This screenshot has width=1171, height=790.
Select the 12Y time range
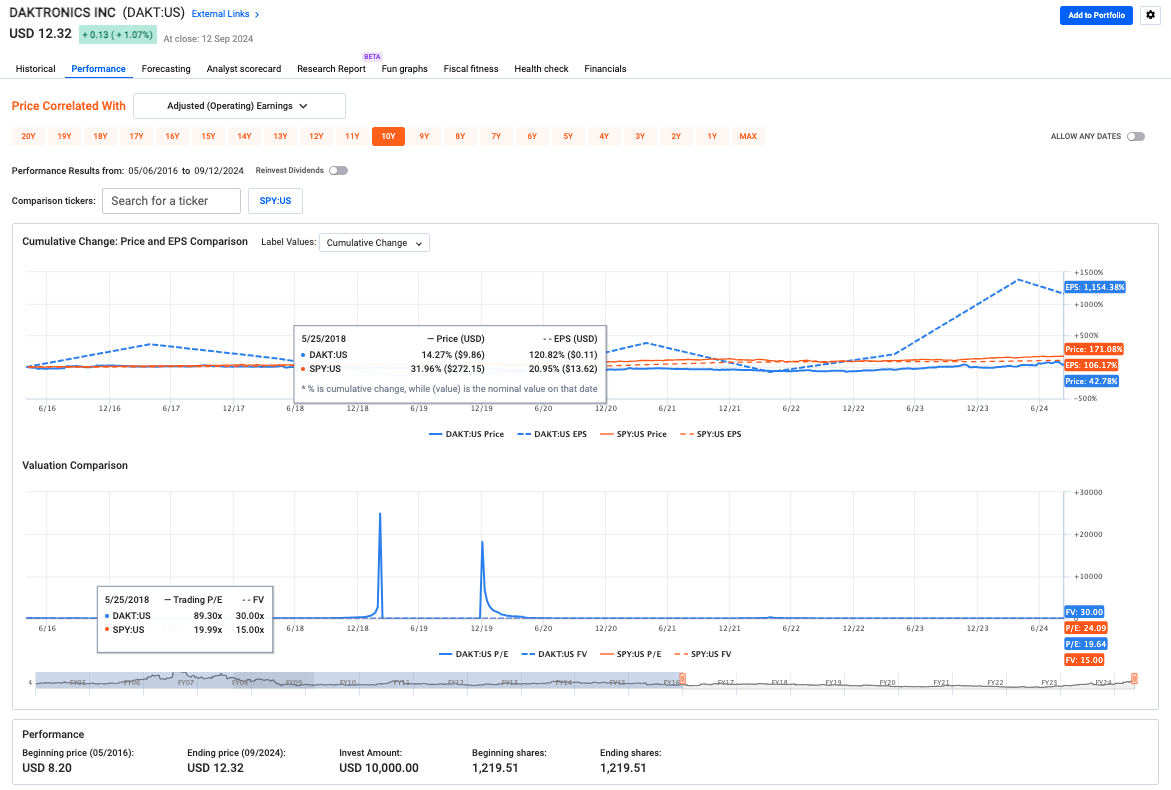tap(317, 137)
